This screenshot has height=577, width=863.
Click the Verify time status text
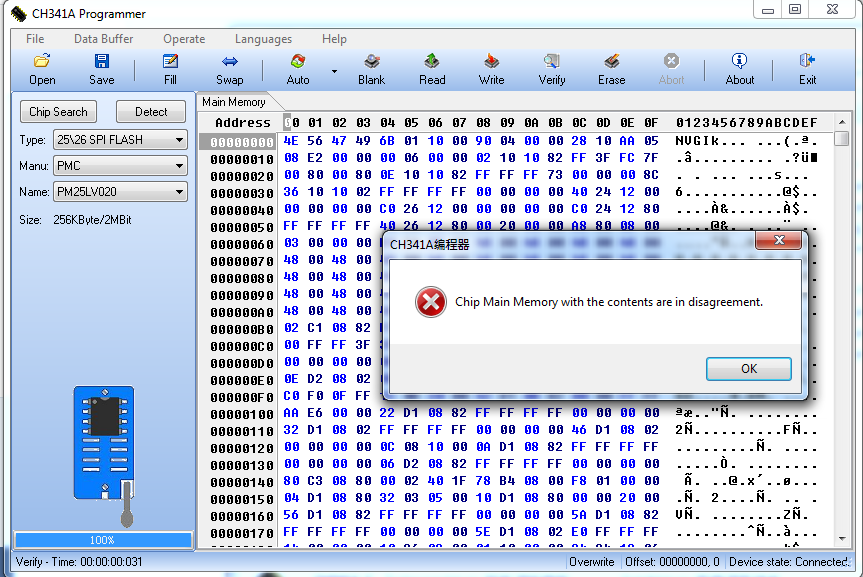click(x=79, y=562)
